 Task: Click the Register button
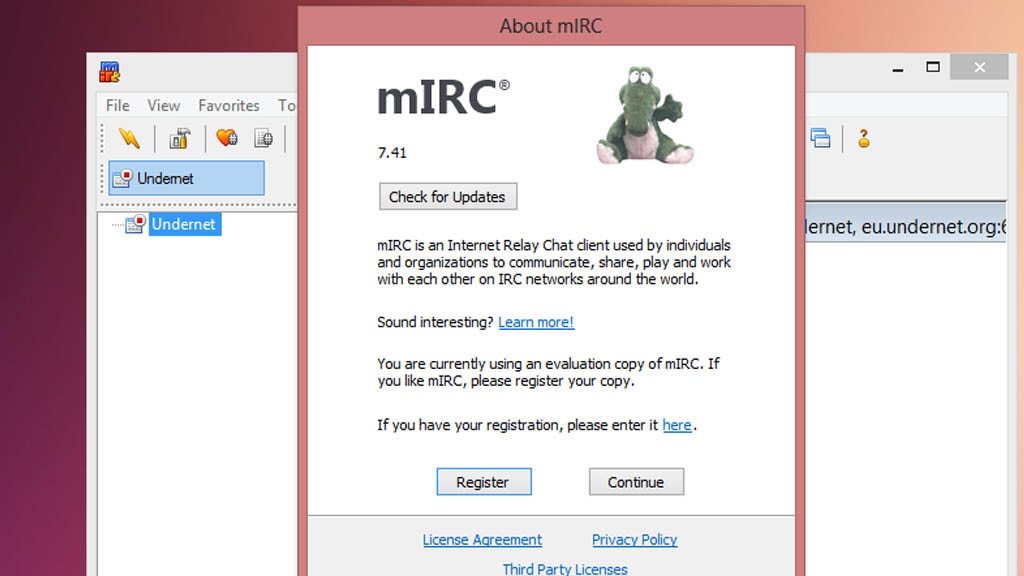[483, 482]
